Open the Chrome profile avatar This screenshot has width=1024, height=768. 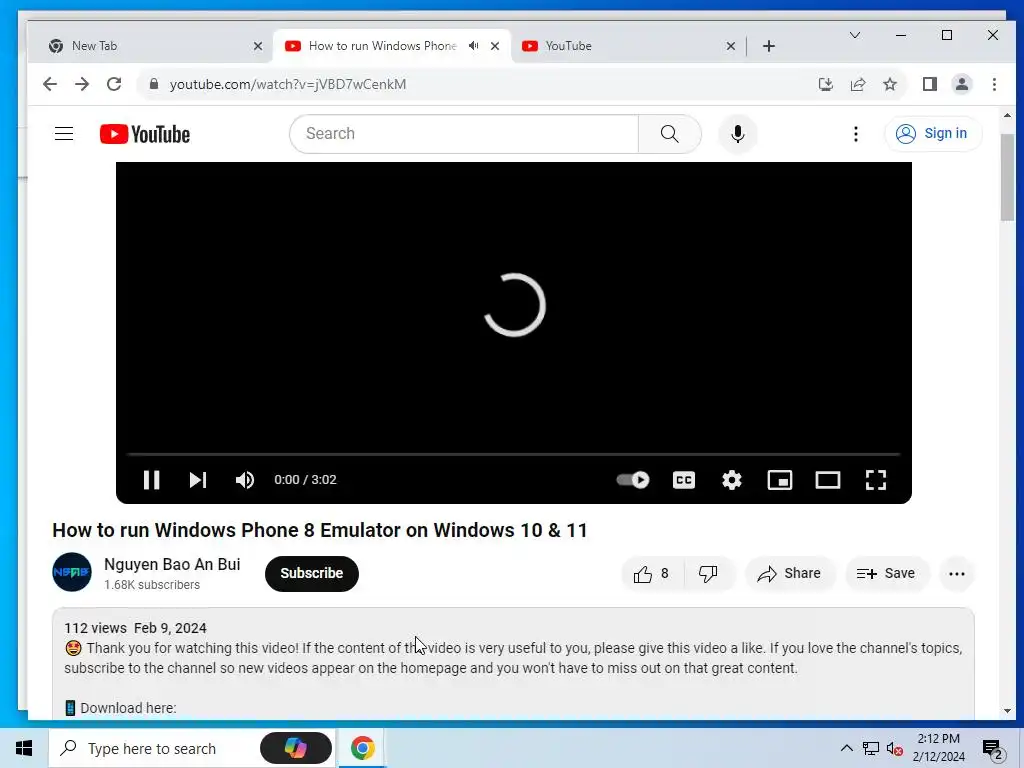962,84
